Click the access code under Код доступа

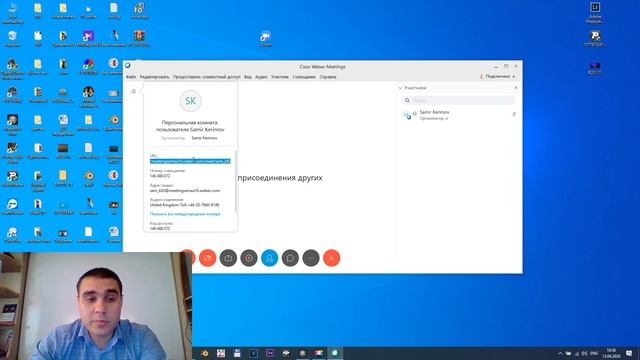click(160, 229)
